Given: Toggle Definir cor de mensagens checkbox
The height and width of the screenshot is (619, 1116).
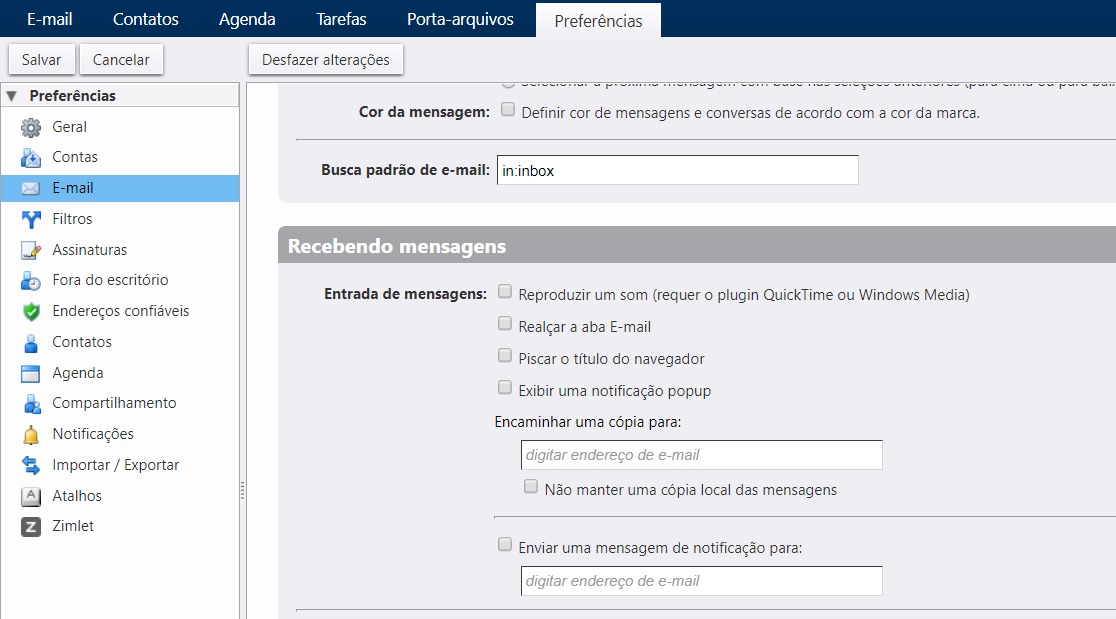Looking at the screenshot, I should pos(508,110).
